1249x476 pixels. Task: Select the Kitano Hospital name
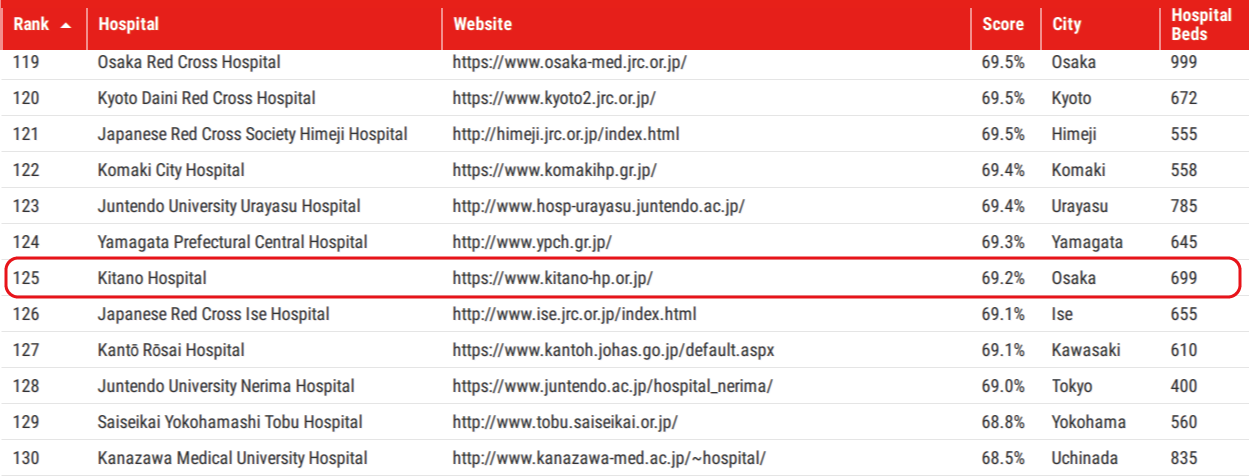[x=152, y=278]
